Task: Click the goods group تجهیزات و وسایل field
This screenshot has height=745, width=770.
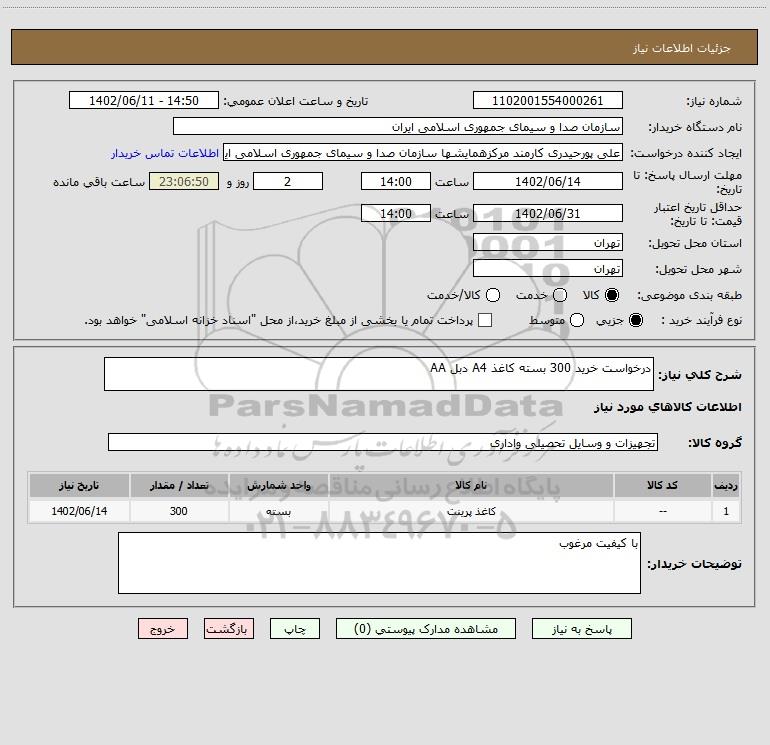Action: (x=383, y=442)
